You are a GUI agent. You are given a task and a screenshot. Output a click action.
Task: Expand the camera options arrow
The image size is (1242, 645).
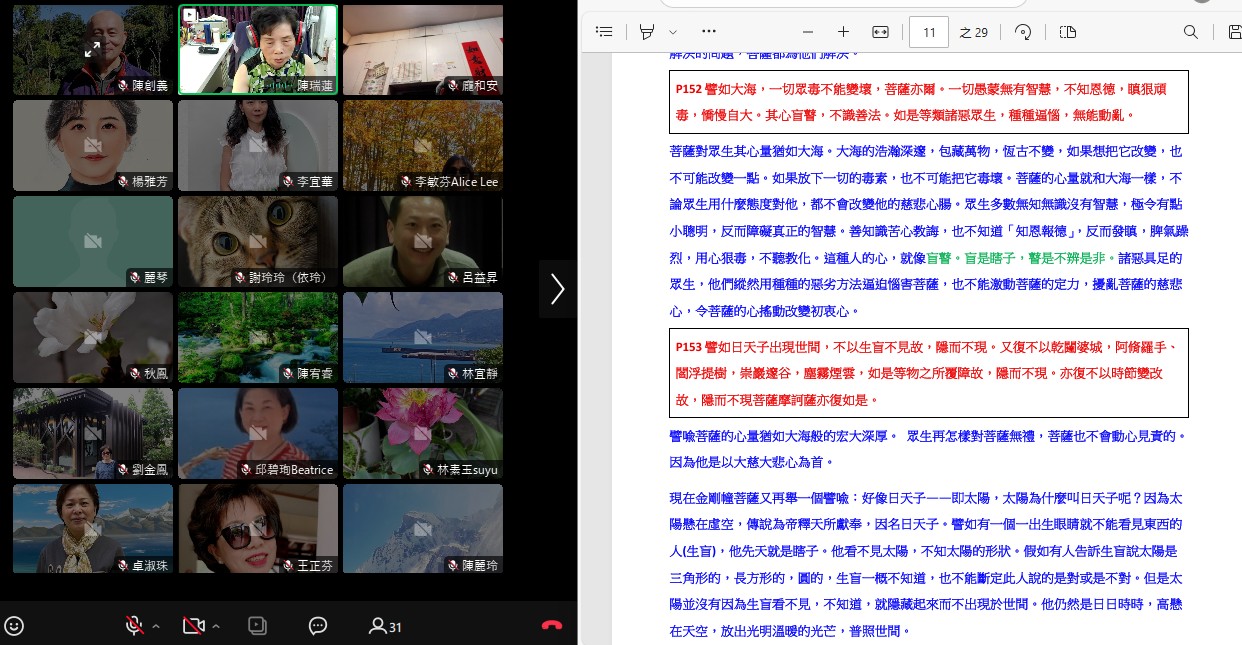216,626
